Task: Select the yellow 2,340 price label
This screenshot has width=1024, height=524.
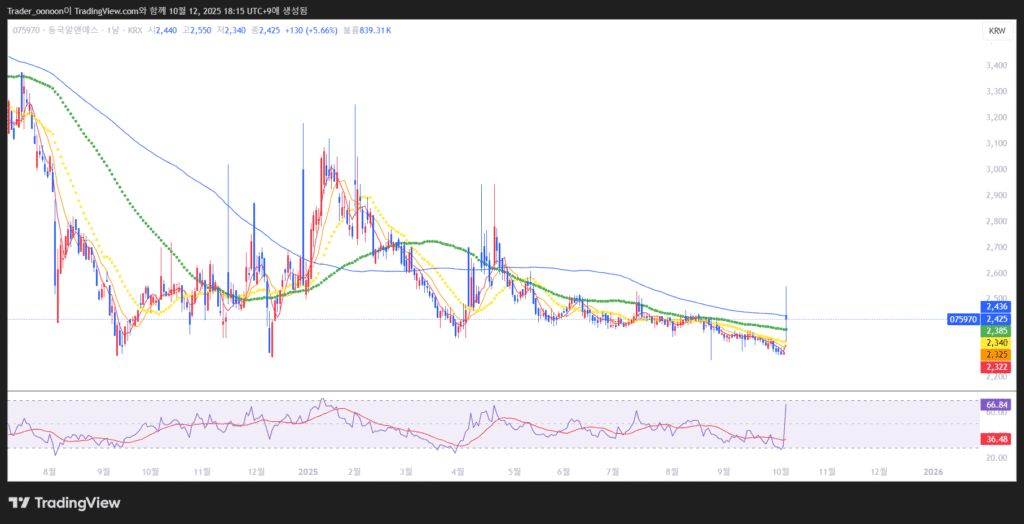Action: (x=996, y=343)
